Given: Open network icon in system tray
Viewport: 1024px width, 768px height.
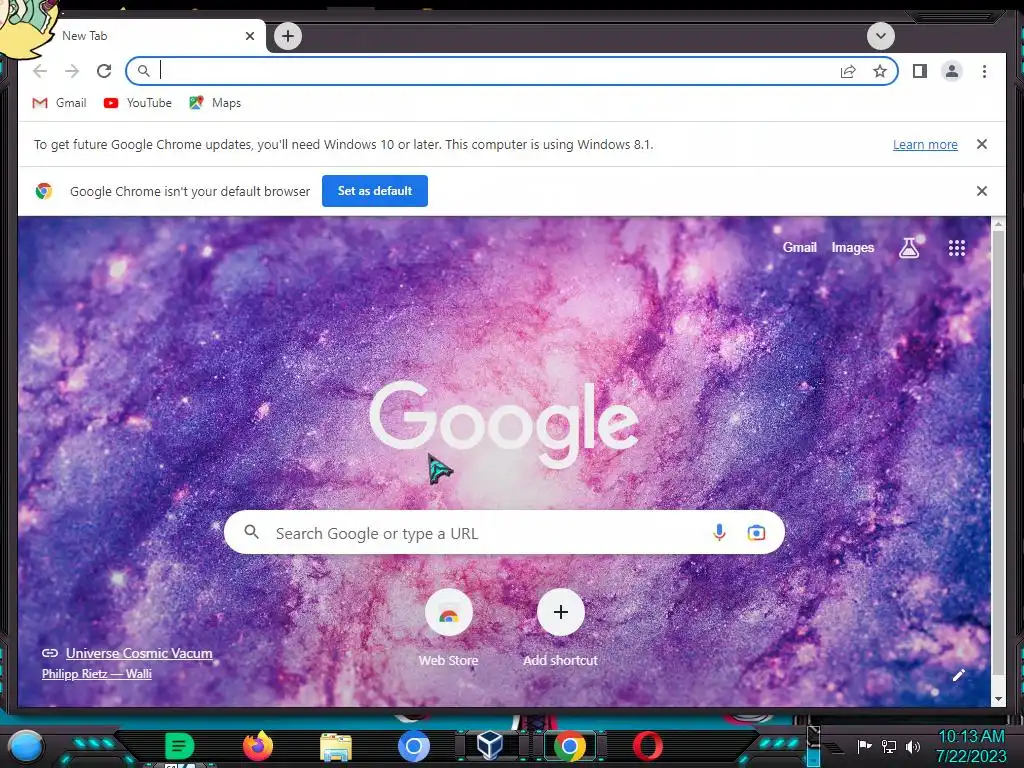Looking at the screenshot, I should pyautogui.click(x=889, y=746).
